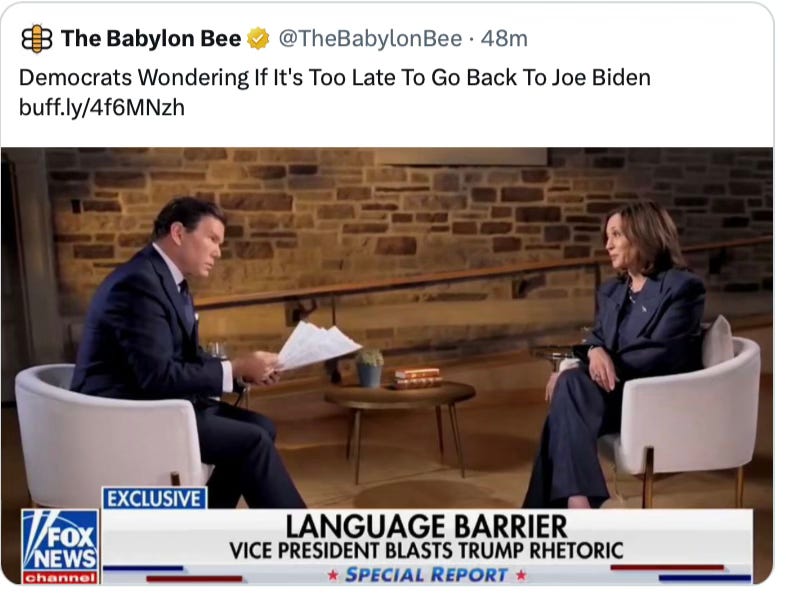Click The Babylon Bee logo avatar
Screen dimensions: 786x598
[x=37, y=39]
